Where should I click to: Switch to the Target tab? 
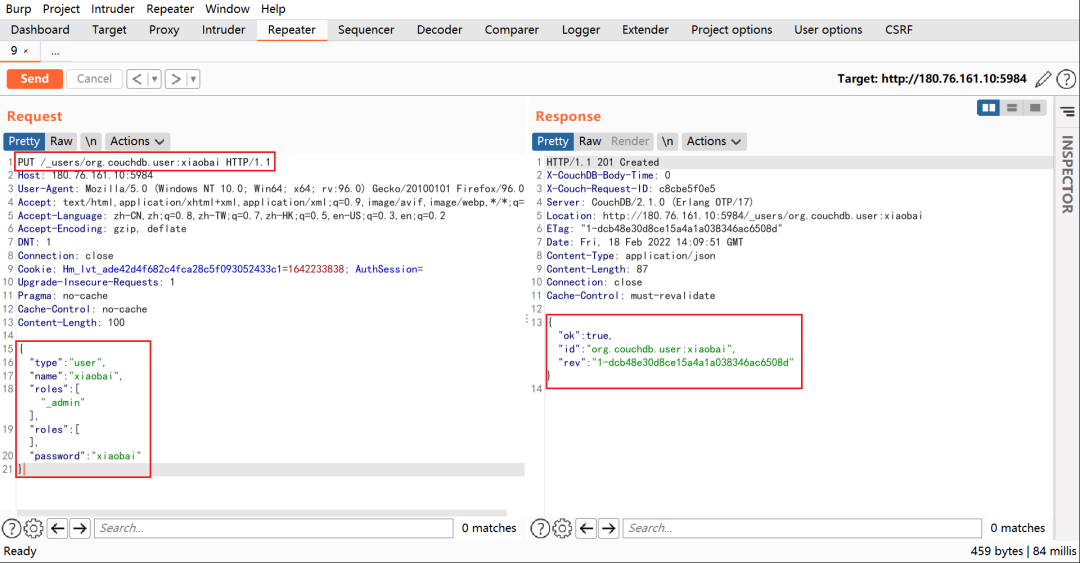pos(110,30)
